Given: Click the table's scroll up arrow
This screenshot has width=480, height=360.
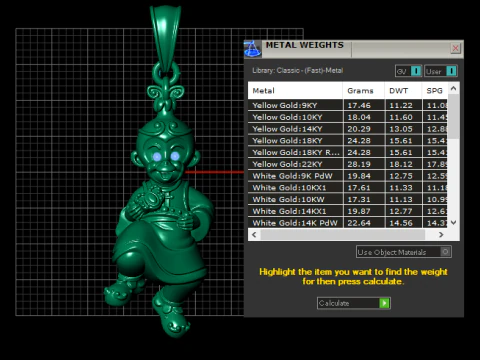Looking at the screenshot, I should coord(453,88).
